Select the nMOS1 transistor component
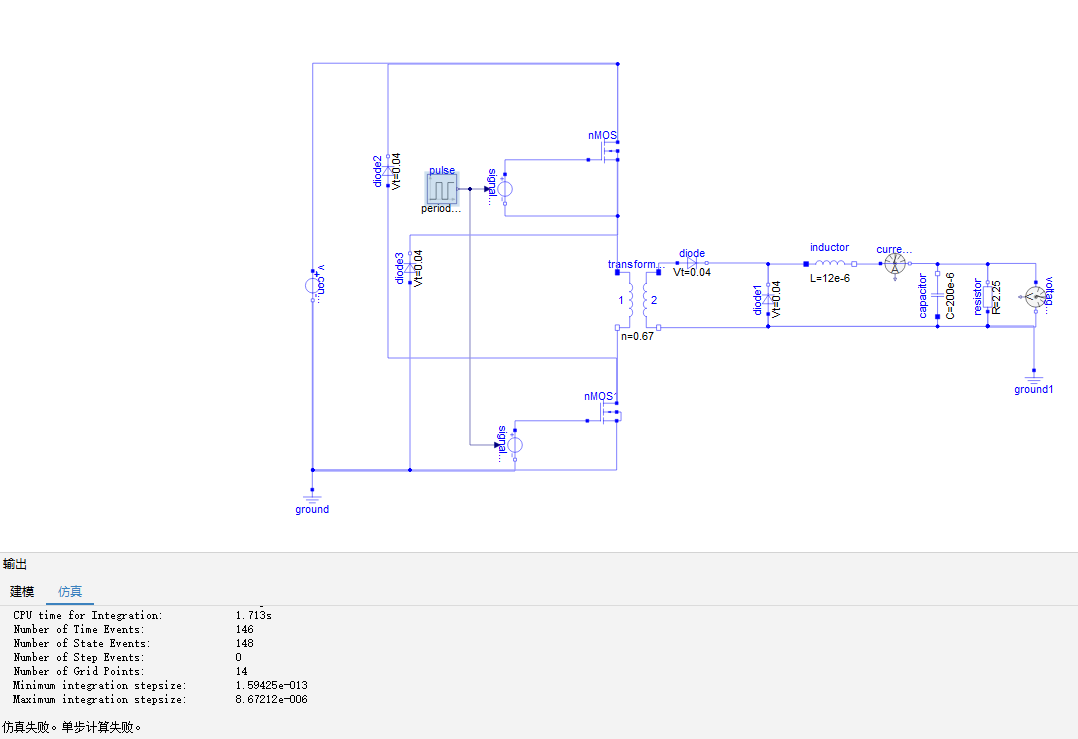The image size is (1078, 739). pyautogui.click(x=604, y=413)
